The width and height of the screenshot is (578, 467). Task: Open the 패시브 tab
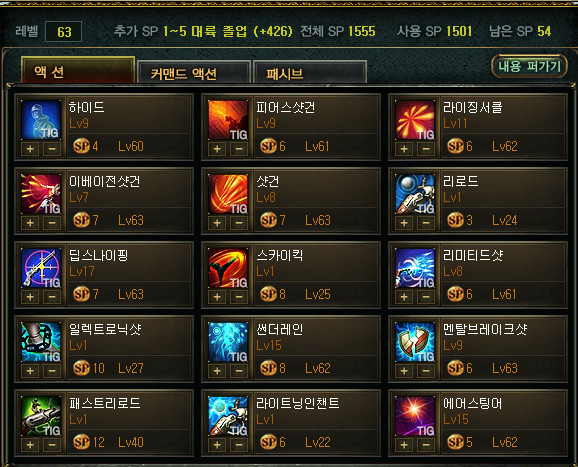(x=310, y=73)
